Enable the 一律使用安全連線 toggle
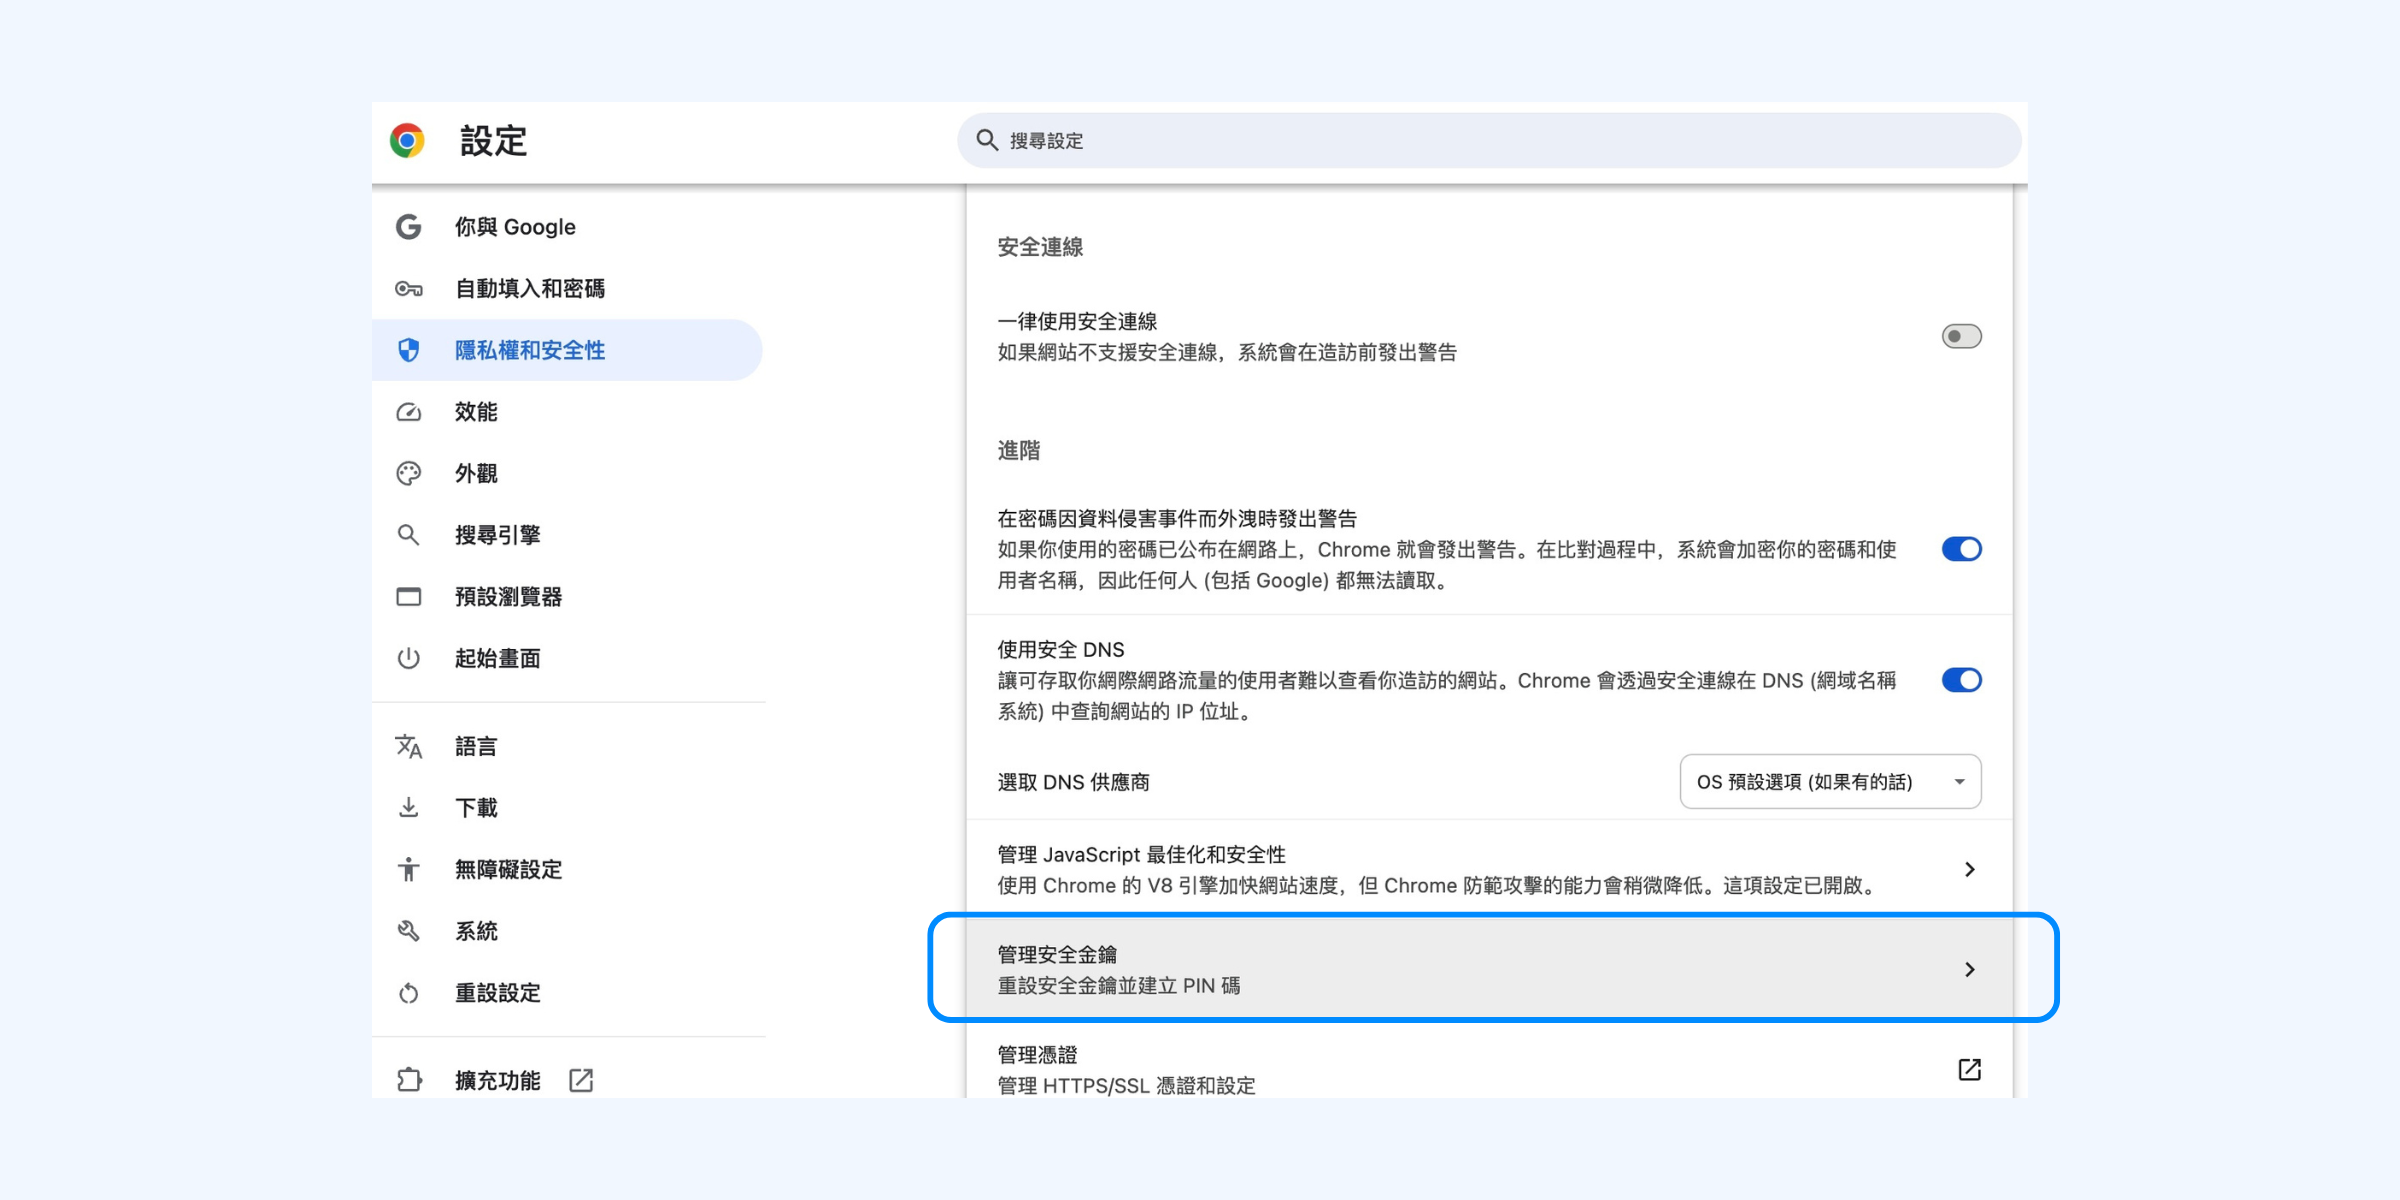This screenshot has height=1200, width=2400. coord(1961,336)
